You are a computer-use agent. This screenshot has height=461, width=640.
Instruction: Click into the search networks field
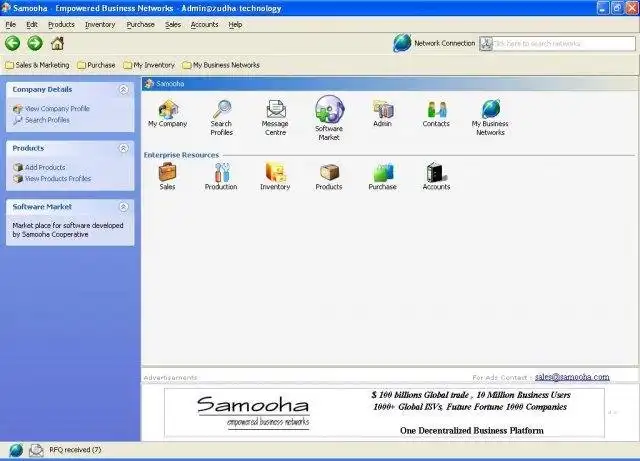564,43
